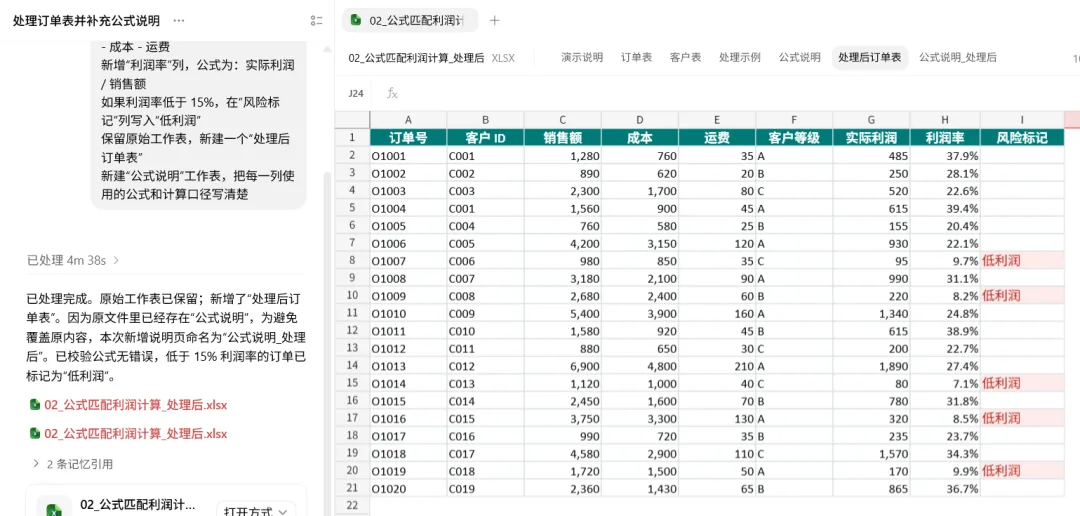The image size is (1080, 516).
Task: Select column A header
Action: pos(408,120)
